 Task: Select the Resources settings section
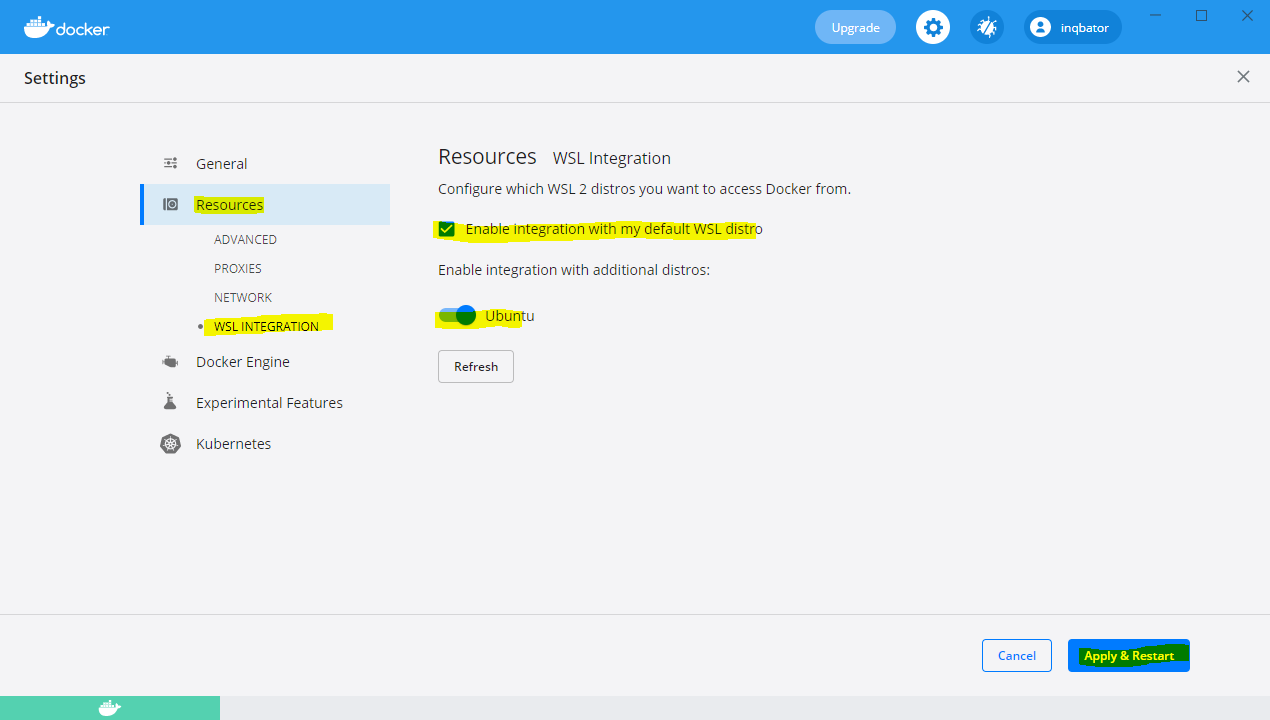tap(265, 204)
